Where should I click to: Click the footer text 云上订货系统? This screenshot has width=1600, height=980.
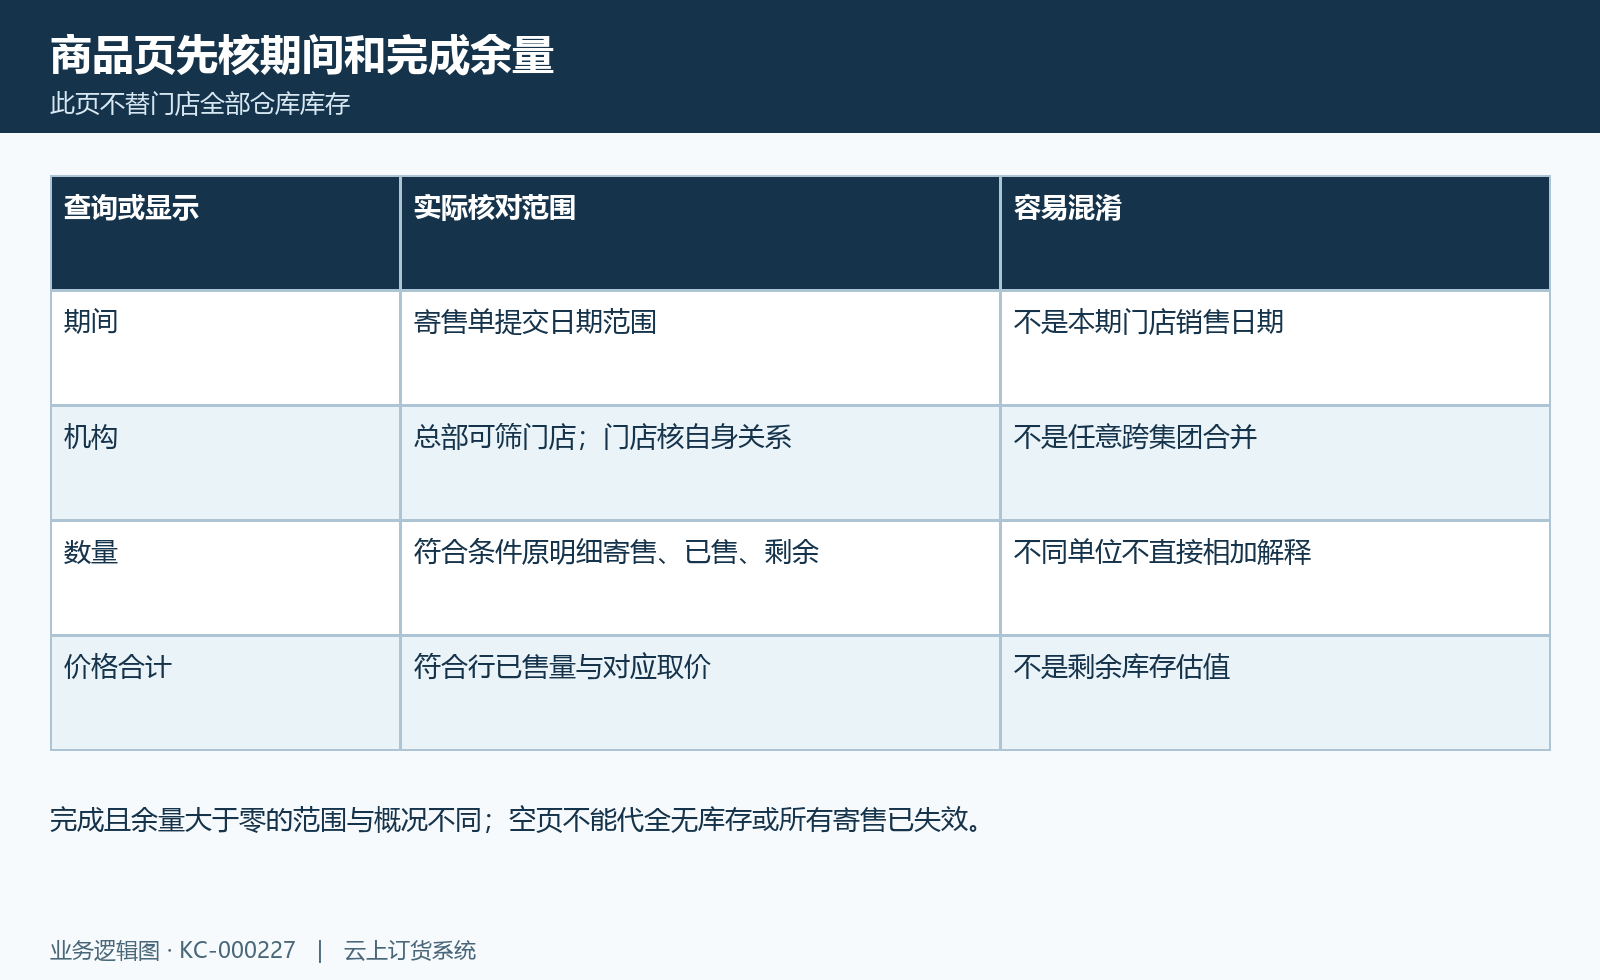pyautogui.click(x=410, y=950)
